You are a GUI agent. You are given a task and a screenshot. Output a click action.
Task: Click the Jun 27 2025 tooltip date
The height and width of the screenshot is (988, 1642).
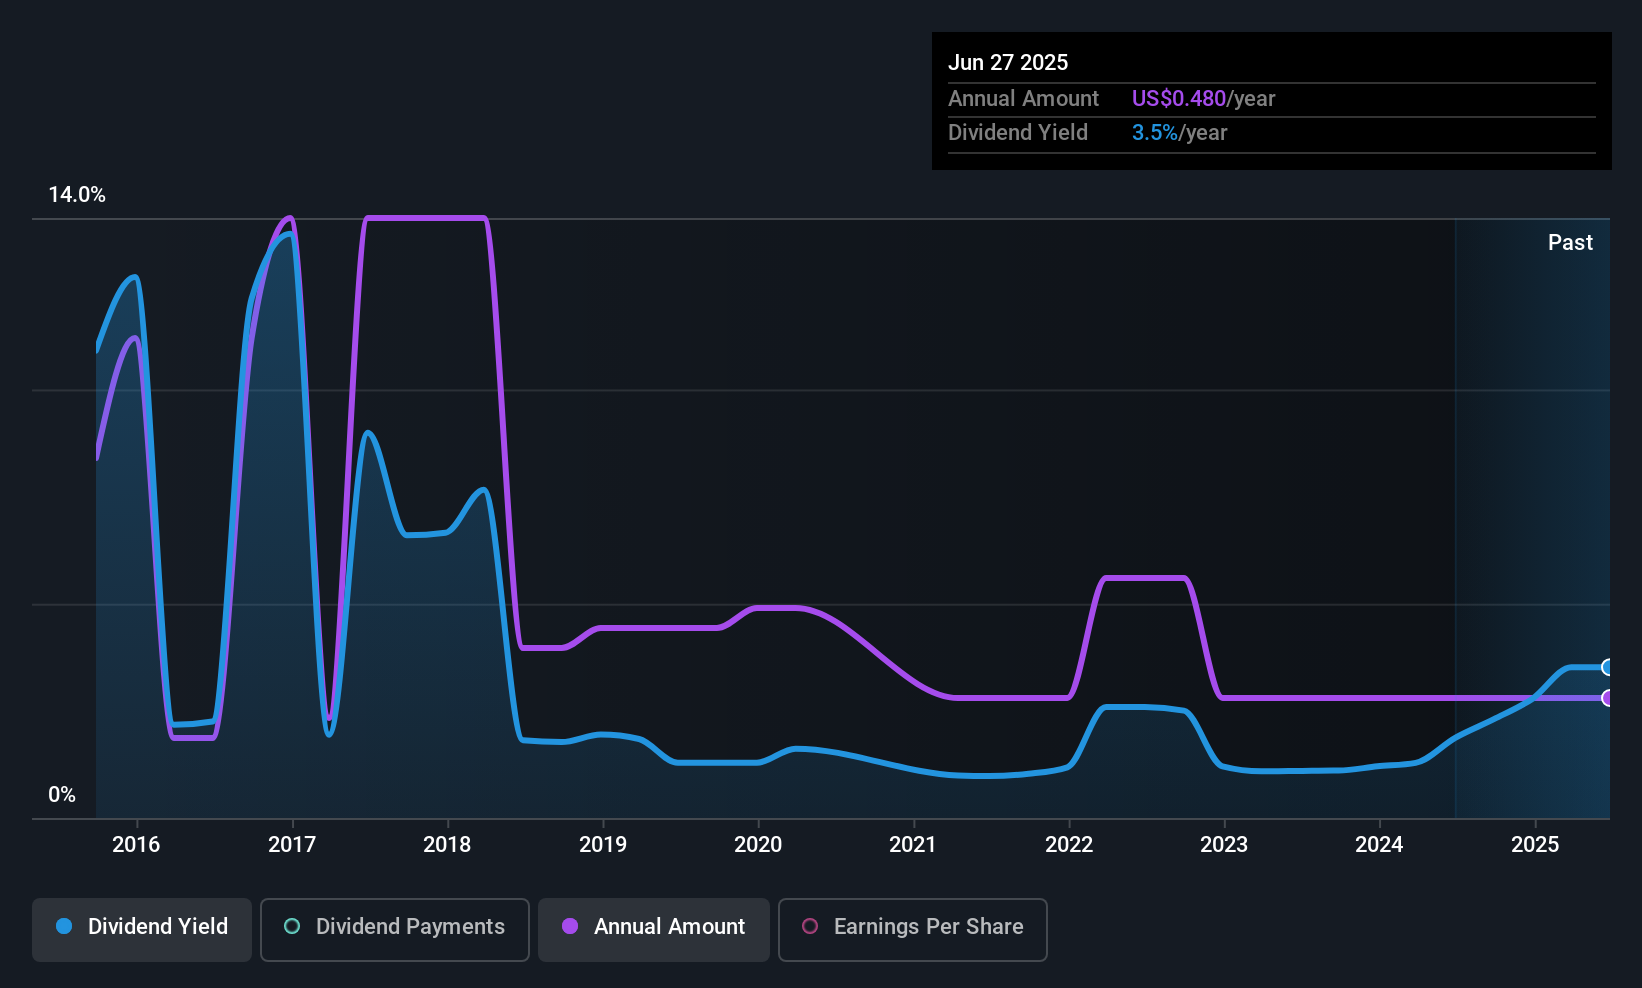(1008, 63)
